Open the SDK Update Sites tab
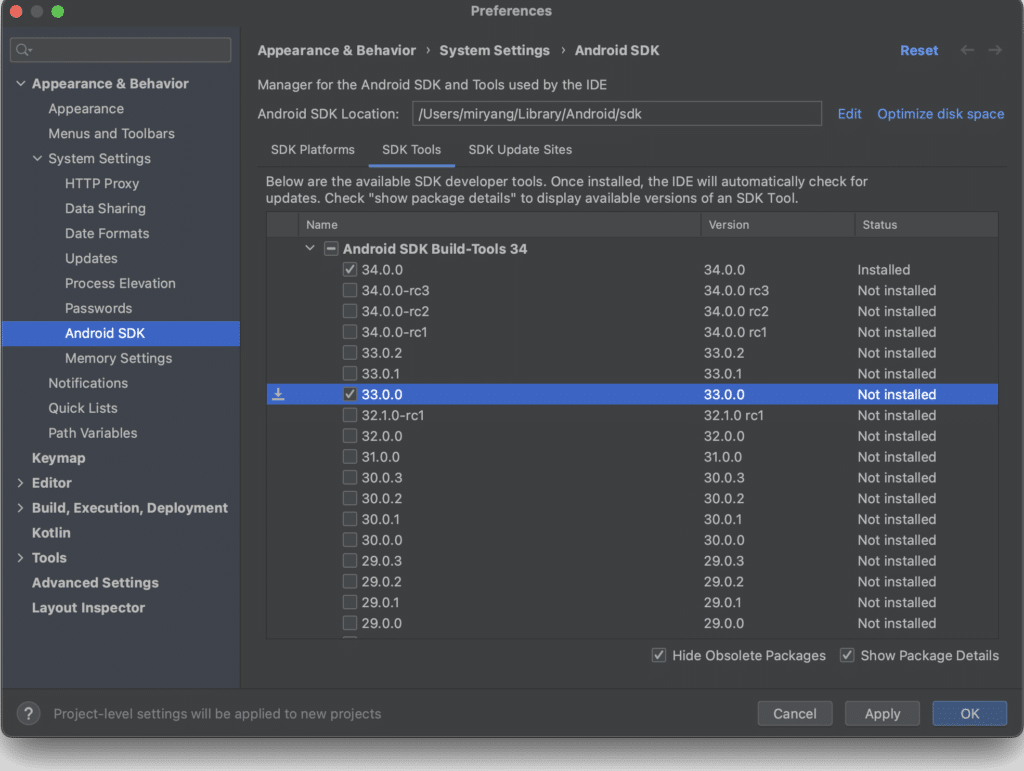The width and height of the screenshot is (1024, 771). click(x=520, y=149)
